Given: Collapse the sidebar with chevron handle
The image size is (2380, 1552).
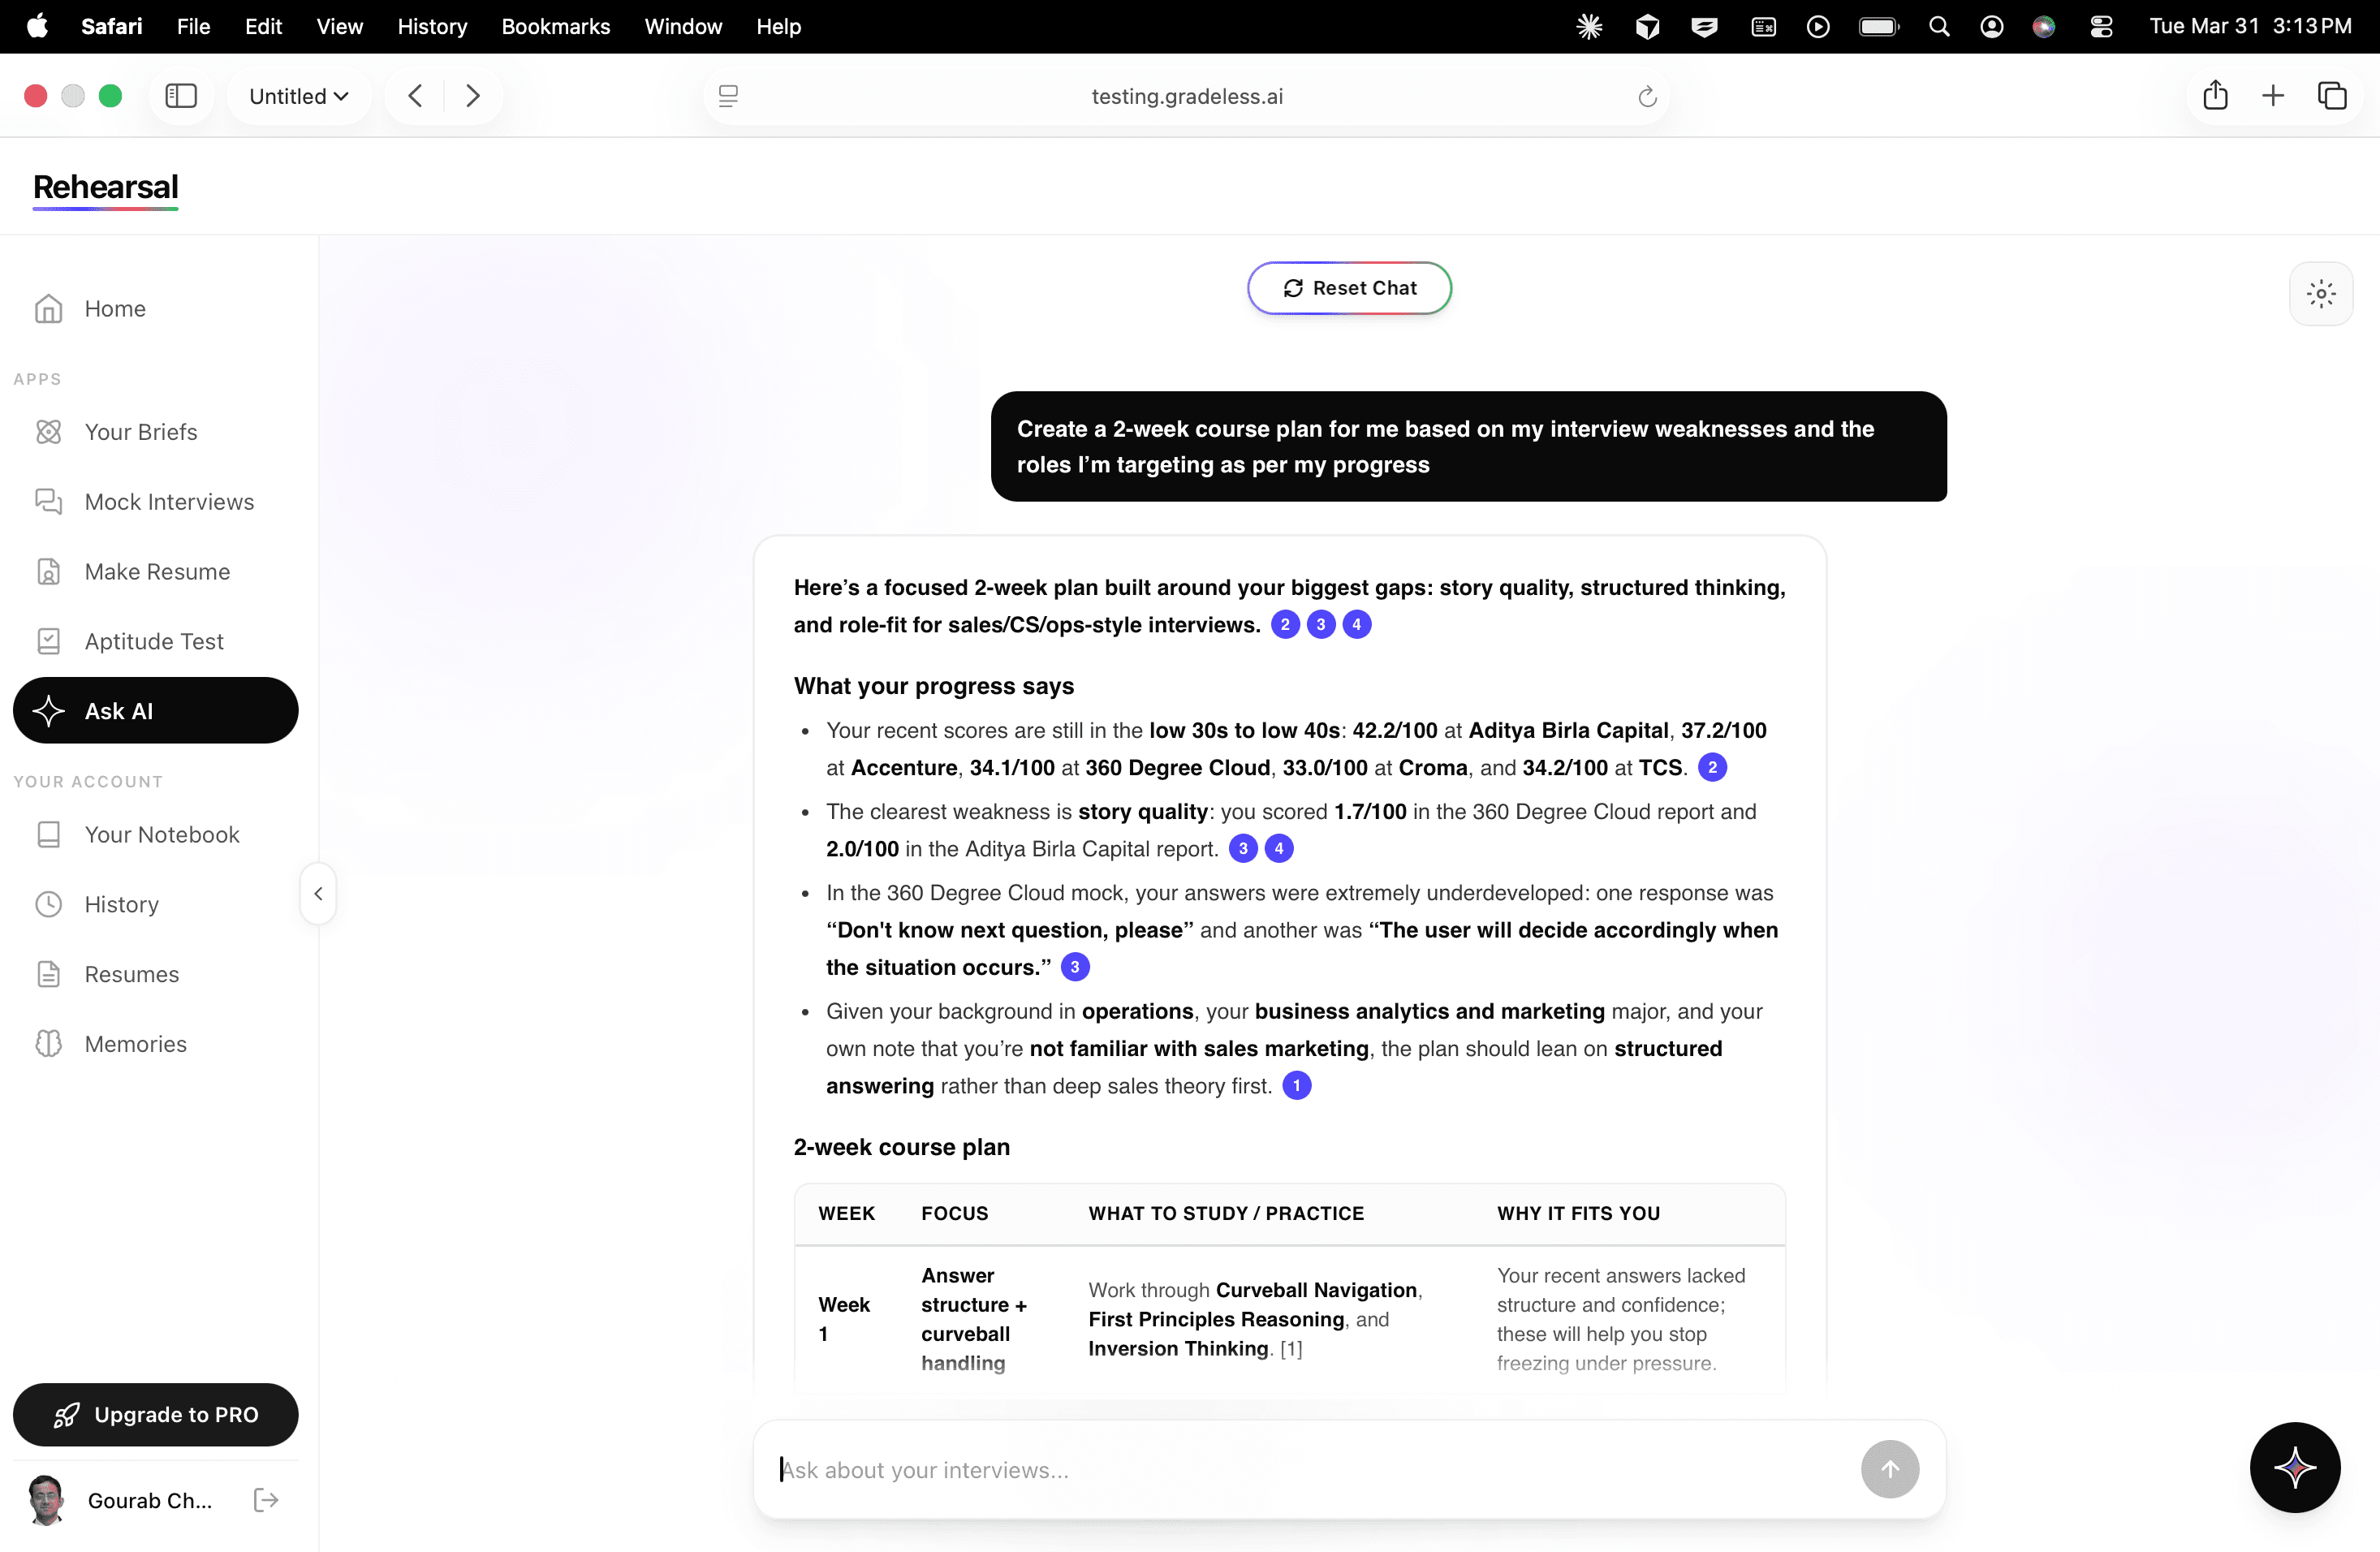Looking at the screenshot, I should pyautogui.click(x=318, y=894).
